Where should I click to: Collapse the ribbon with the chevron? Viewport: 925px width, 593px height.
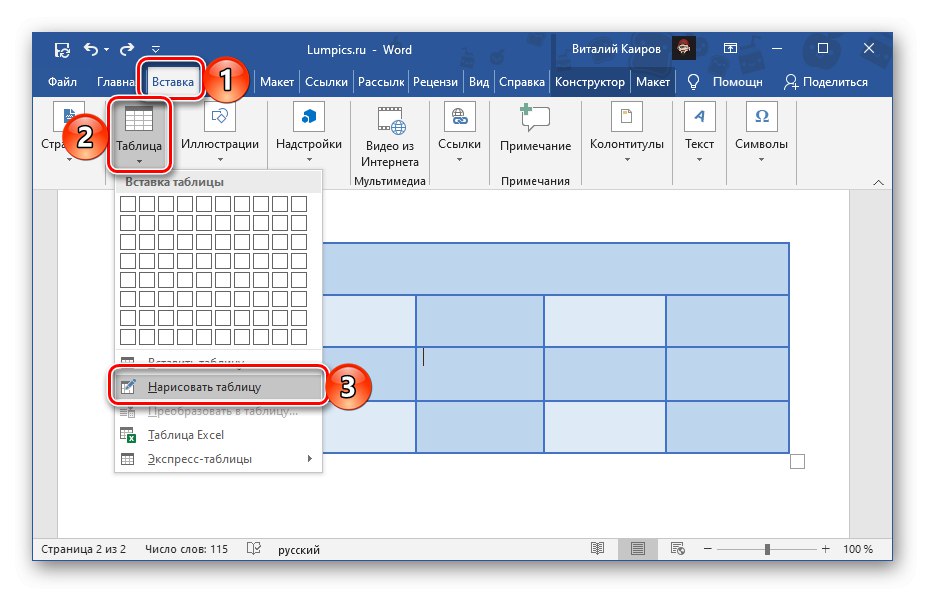[x=878, y=183]
